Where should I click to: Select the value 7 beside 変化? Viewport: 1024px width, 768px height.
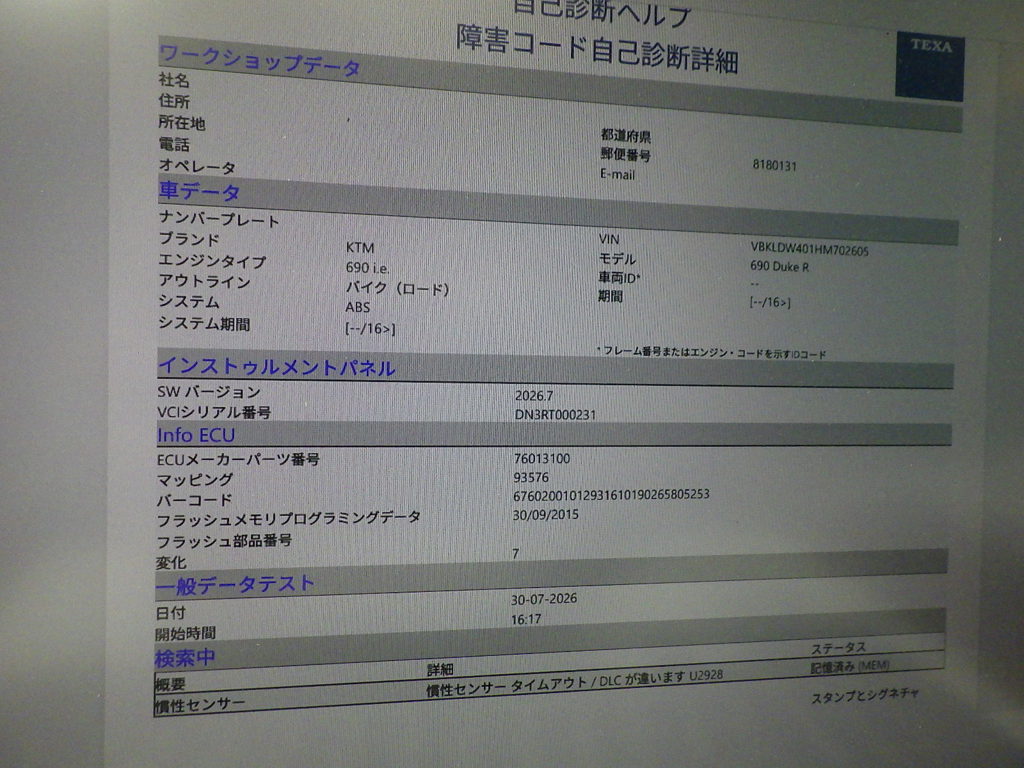tap(515, 554)
